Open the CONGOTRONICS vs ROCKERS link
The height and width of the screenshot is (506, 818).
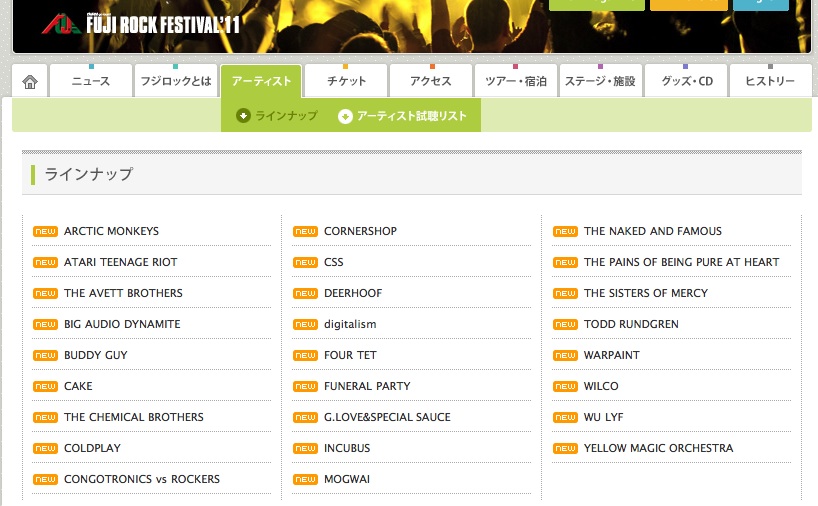(x=141, y=479)
